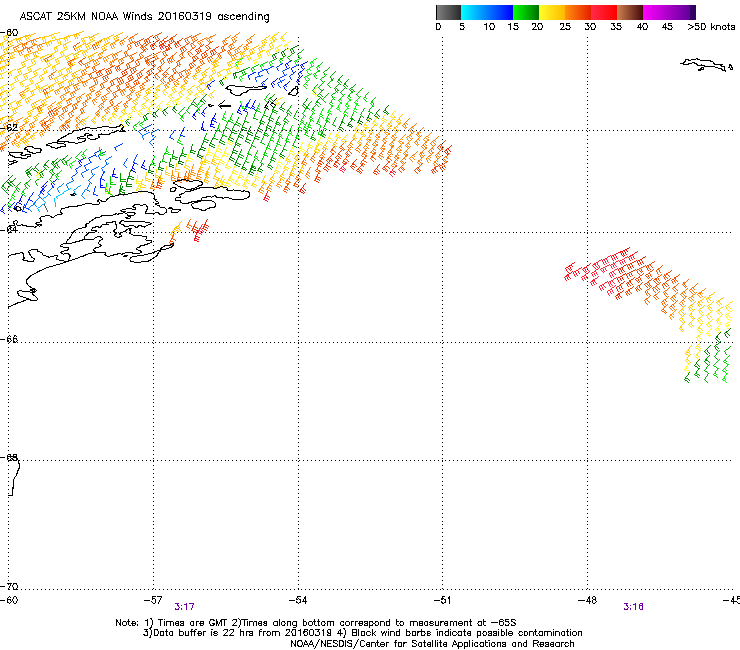
Task: Click the magenta 40-45 knots color segment
Action: 656,12
